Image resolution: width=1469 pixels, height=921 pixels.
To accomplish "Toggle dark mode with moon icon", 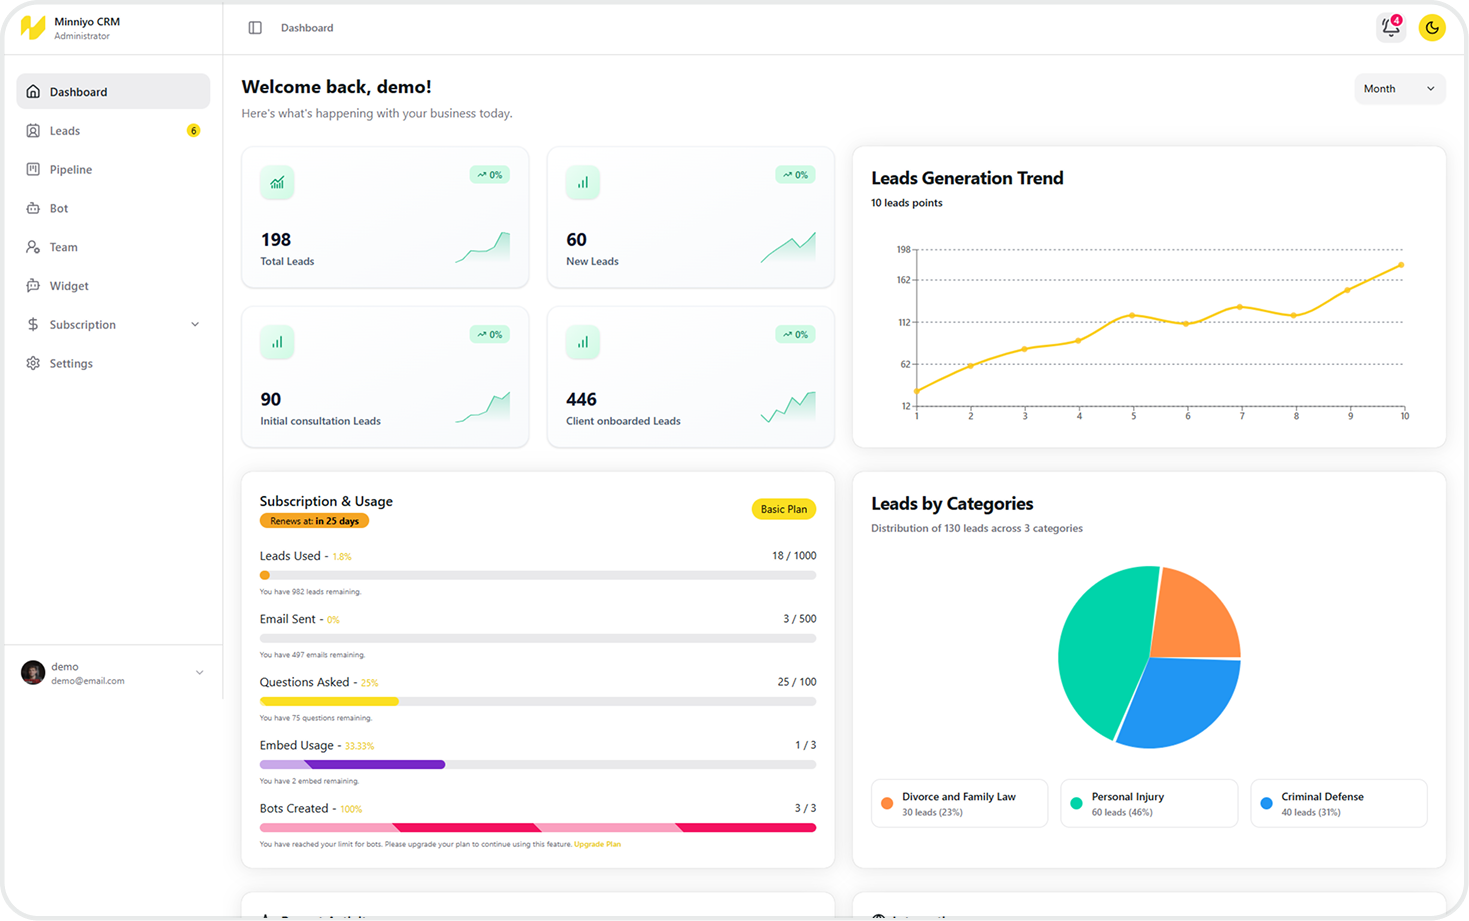I will (1432, 28).
